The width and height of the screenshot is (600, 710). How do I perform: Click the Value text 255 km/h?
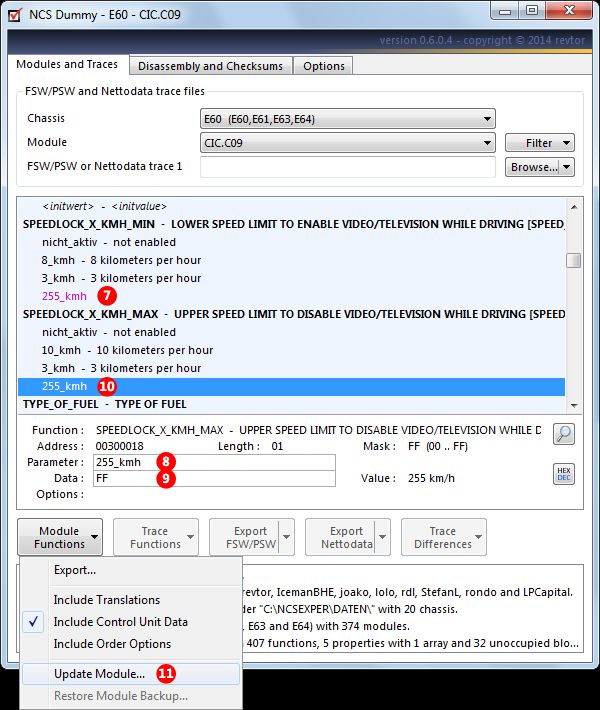(431, 478)
